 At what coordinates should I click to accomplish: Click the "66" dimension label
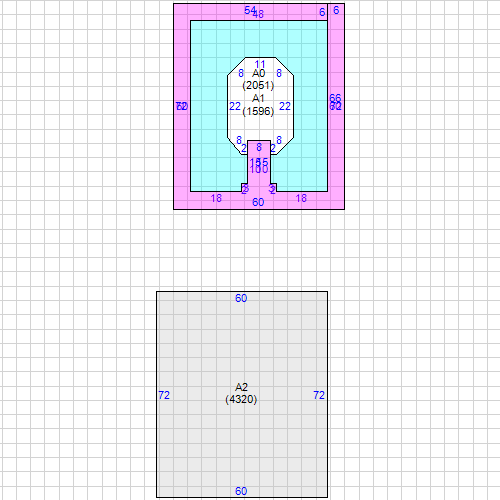335,98
